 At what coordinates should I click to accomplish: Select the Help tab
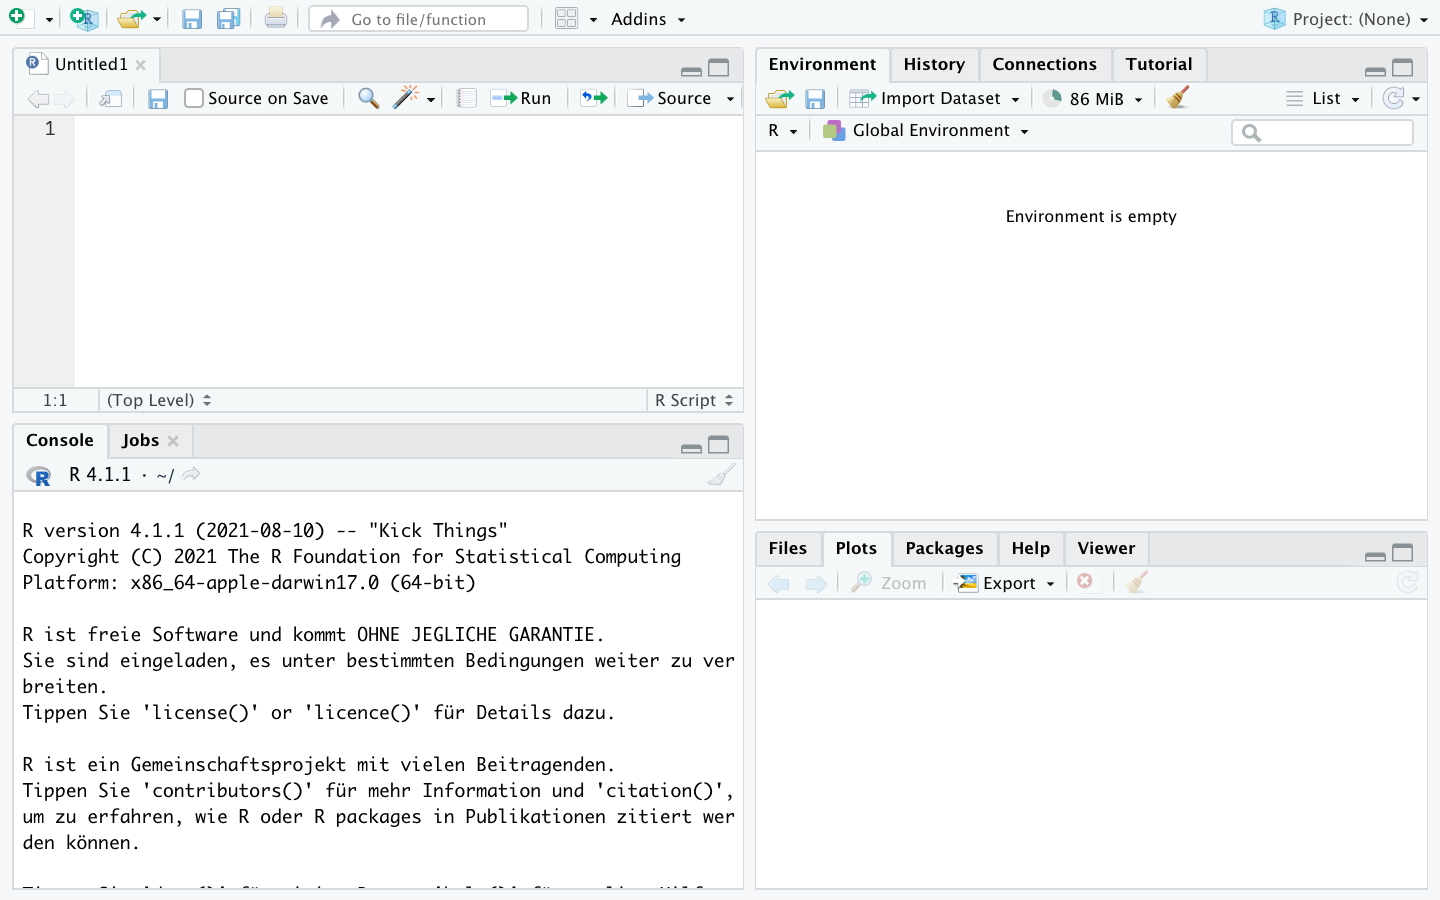[1030, 548]
